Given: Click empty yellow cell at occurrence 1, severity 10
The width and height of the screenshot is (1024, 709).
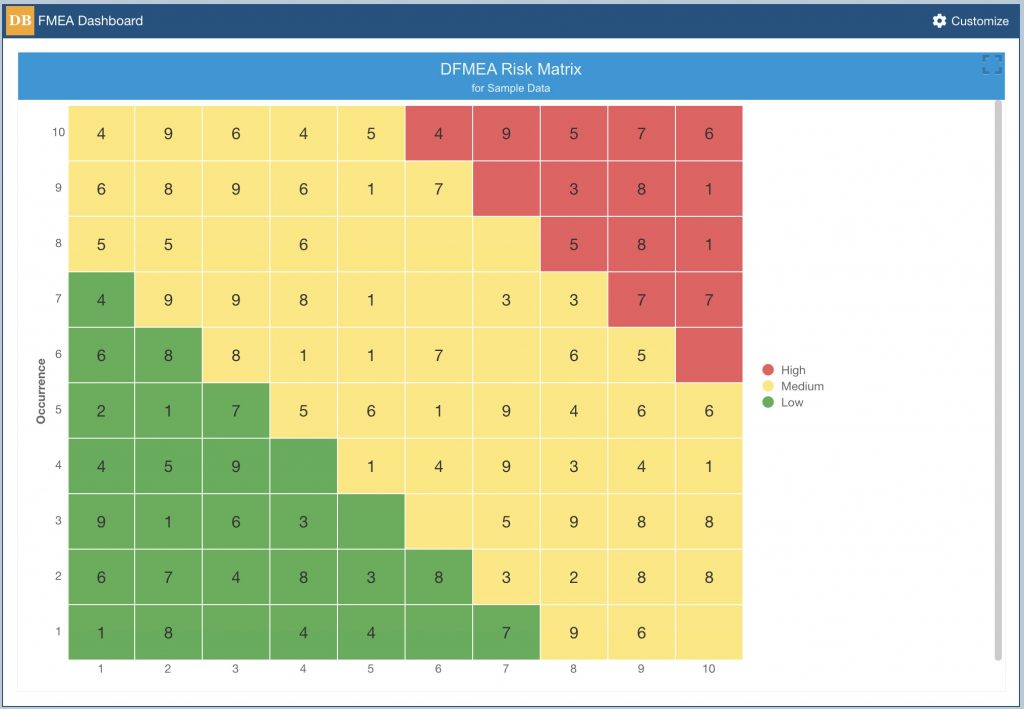Looking at the screenshot, I should (709, 633).
